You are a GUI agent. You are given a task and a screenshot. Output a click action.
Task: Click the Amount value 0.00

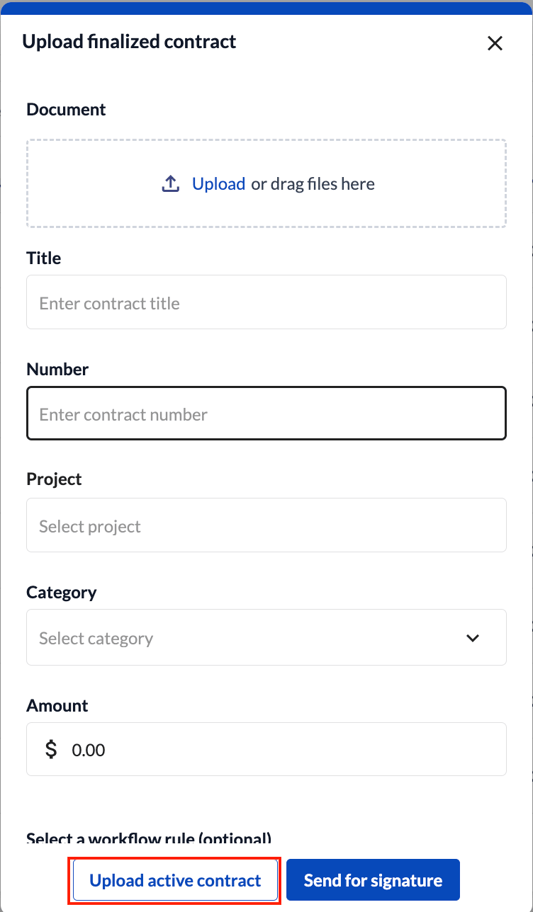pyautogui.click(x=88, y=750)
